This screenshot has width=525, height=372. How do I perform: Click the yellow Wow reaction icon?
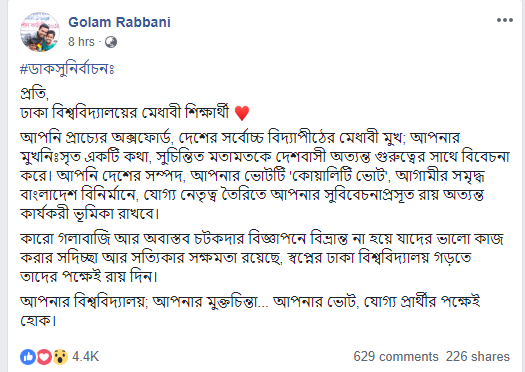(x=60, y=357)
